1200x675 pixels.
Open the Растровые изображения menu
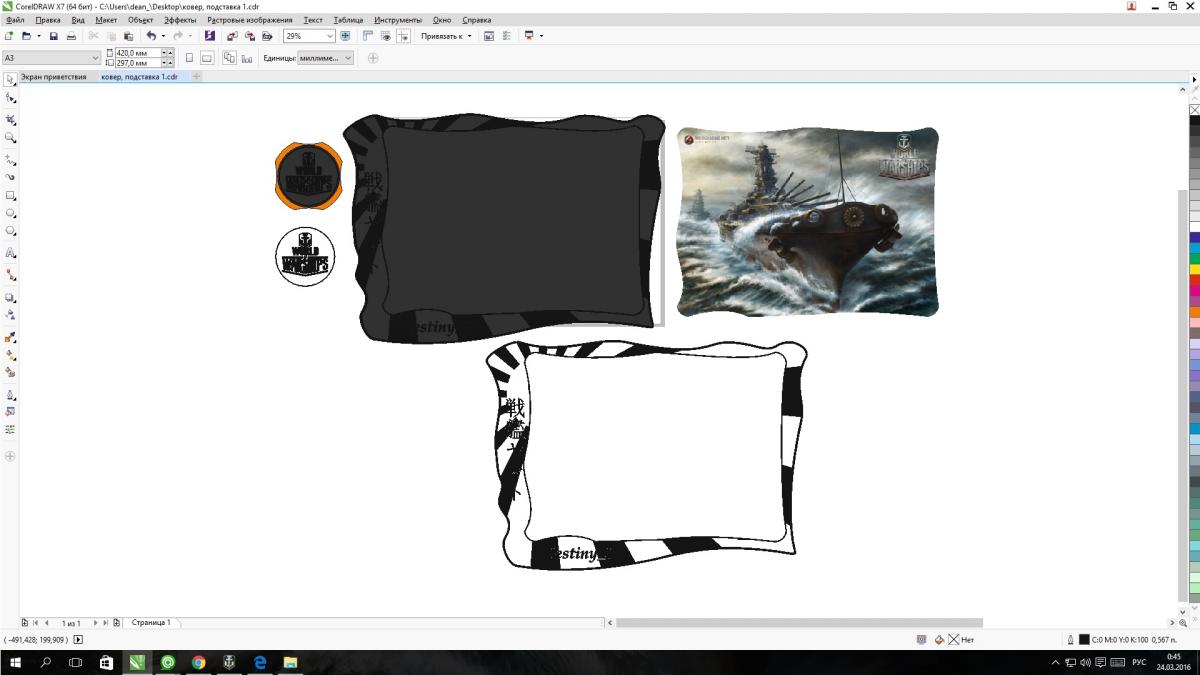[250, 20]
